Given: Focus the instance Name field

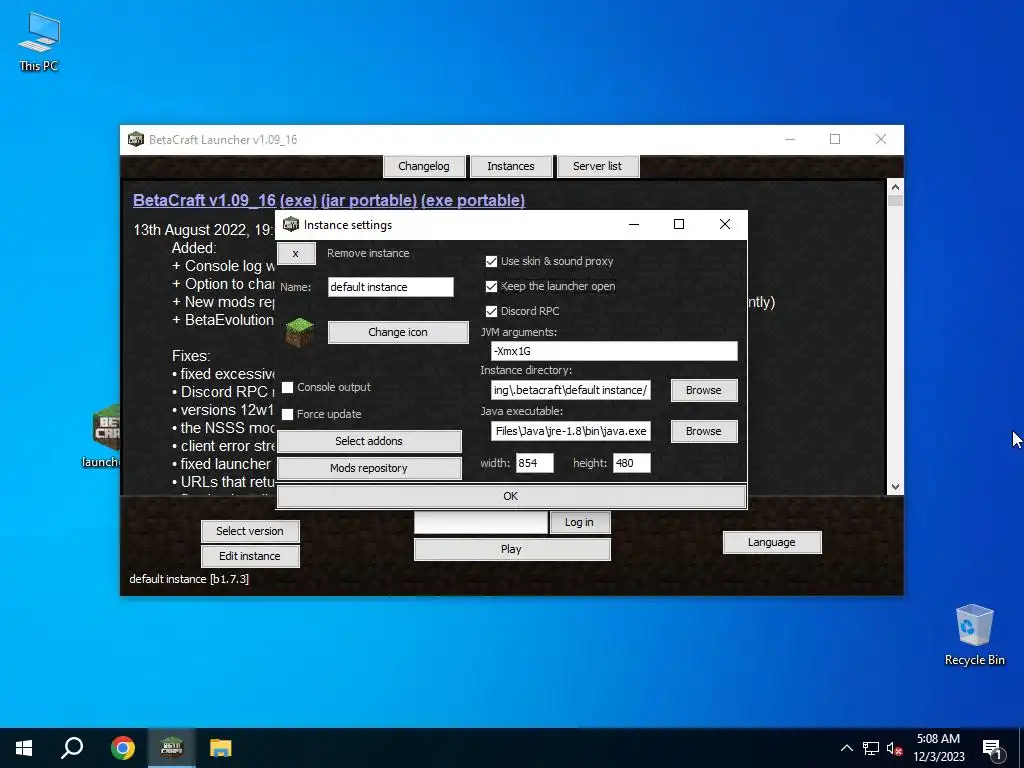Looking at the screenshot, I should [391, 287].
